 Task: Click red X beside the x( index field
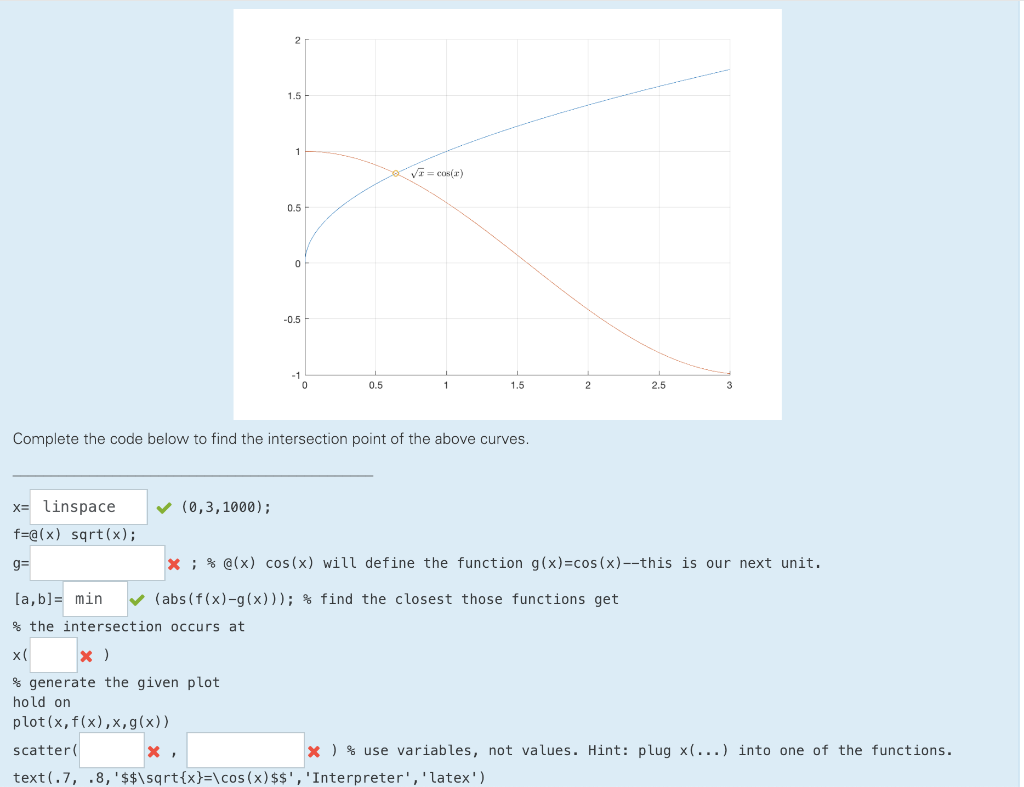(88, 655)
